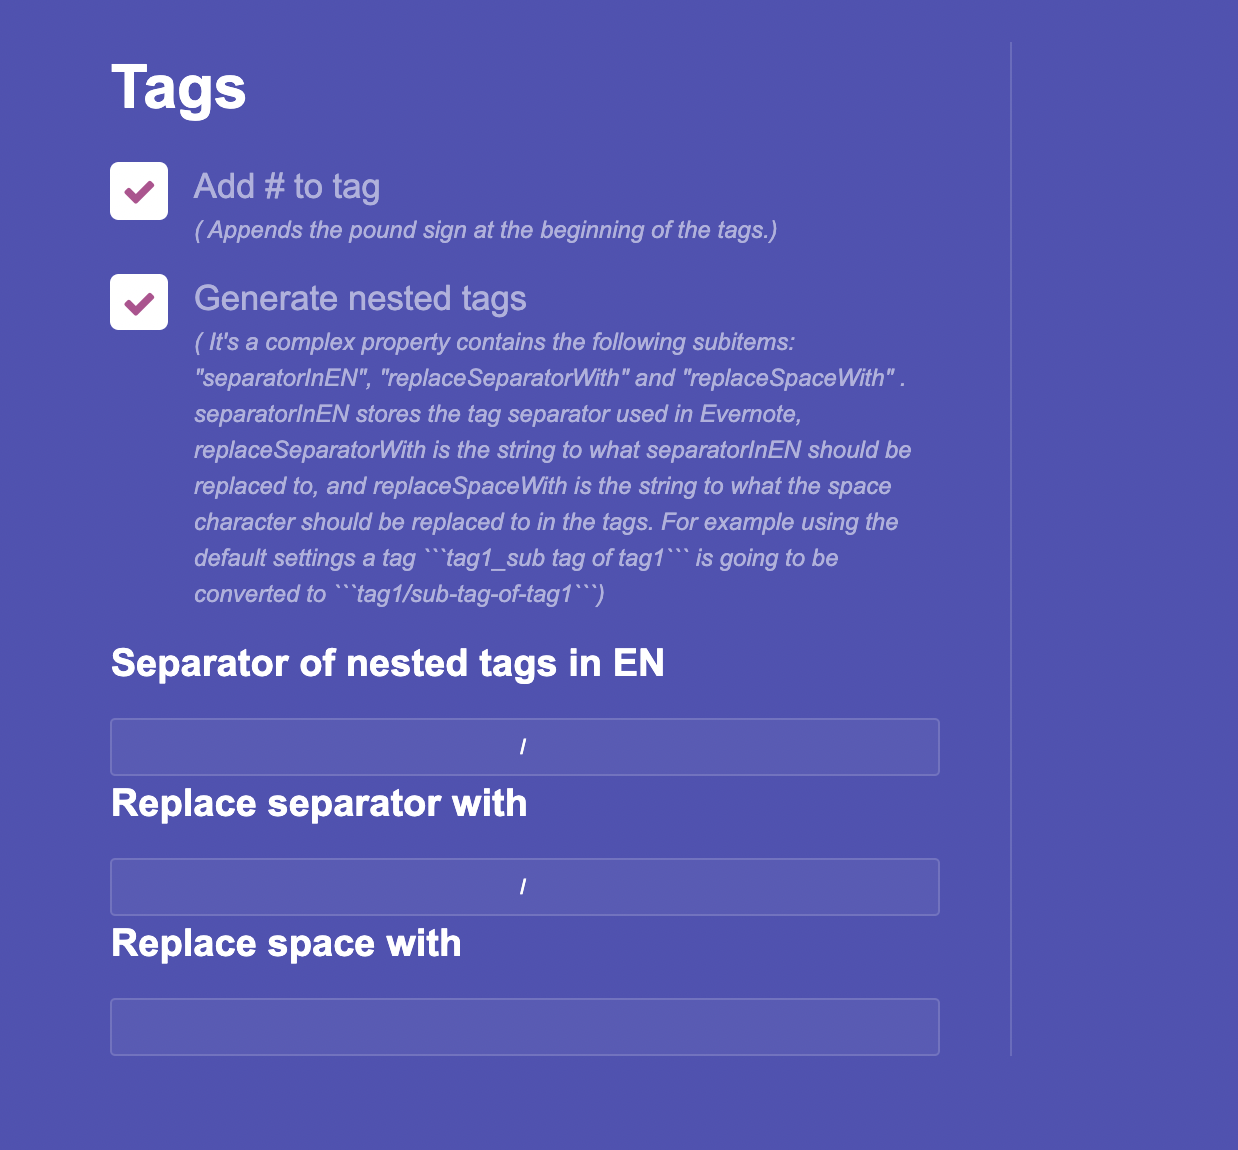Click the "Tags" page heading

tap(179, 88)
